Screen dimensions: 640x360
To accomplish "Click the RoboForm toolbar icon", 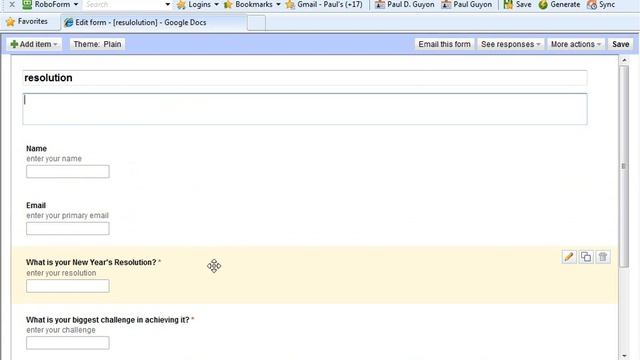I will [27, 4].
